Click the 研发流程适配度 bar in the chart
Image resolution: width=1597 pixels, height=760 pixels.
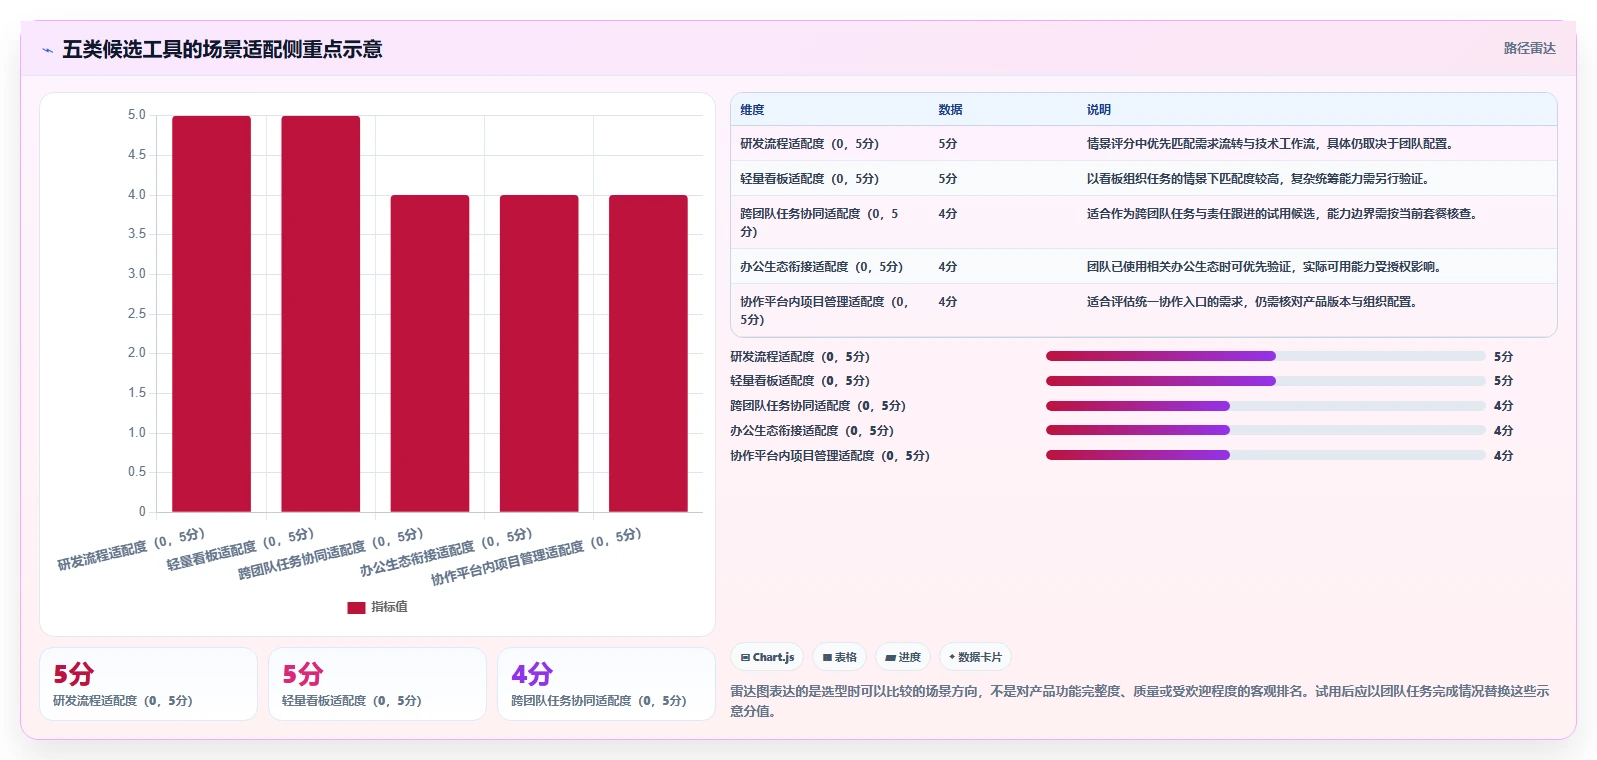211,314
